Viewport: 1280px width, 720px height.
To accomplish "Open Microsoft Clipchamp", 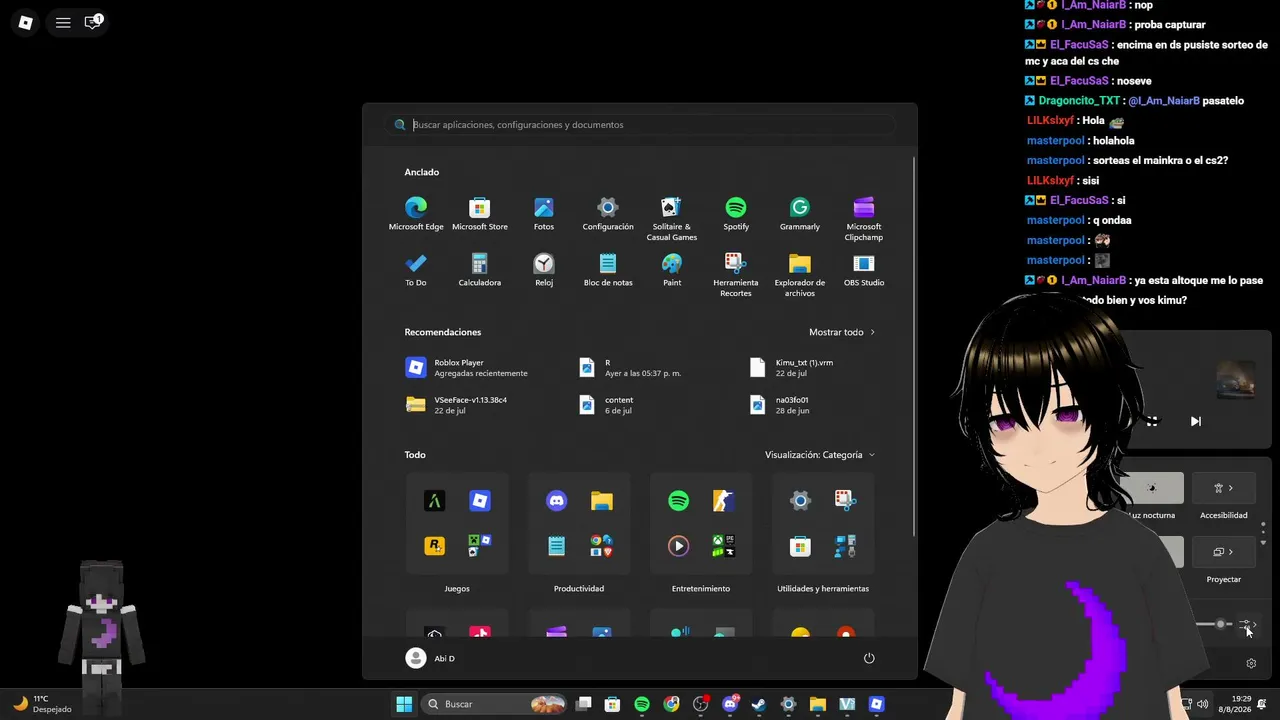I will click(x=864, y=219).
